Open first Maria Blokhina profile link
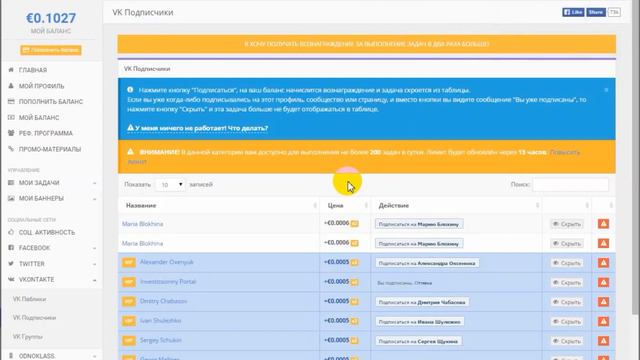Viewport: 640px width, 360px height. tap(142, 224)
